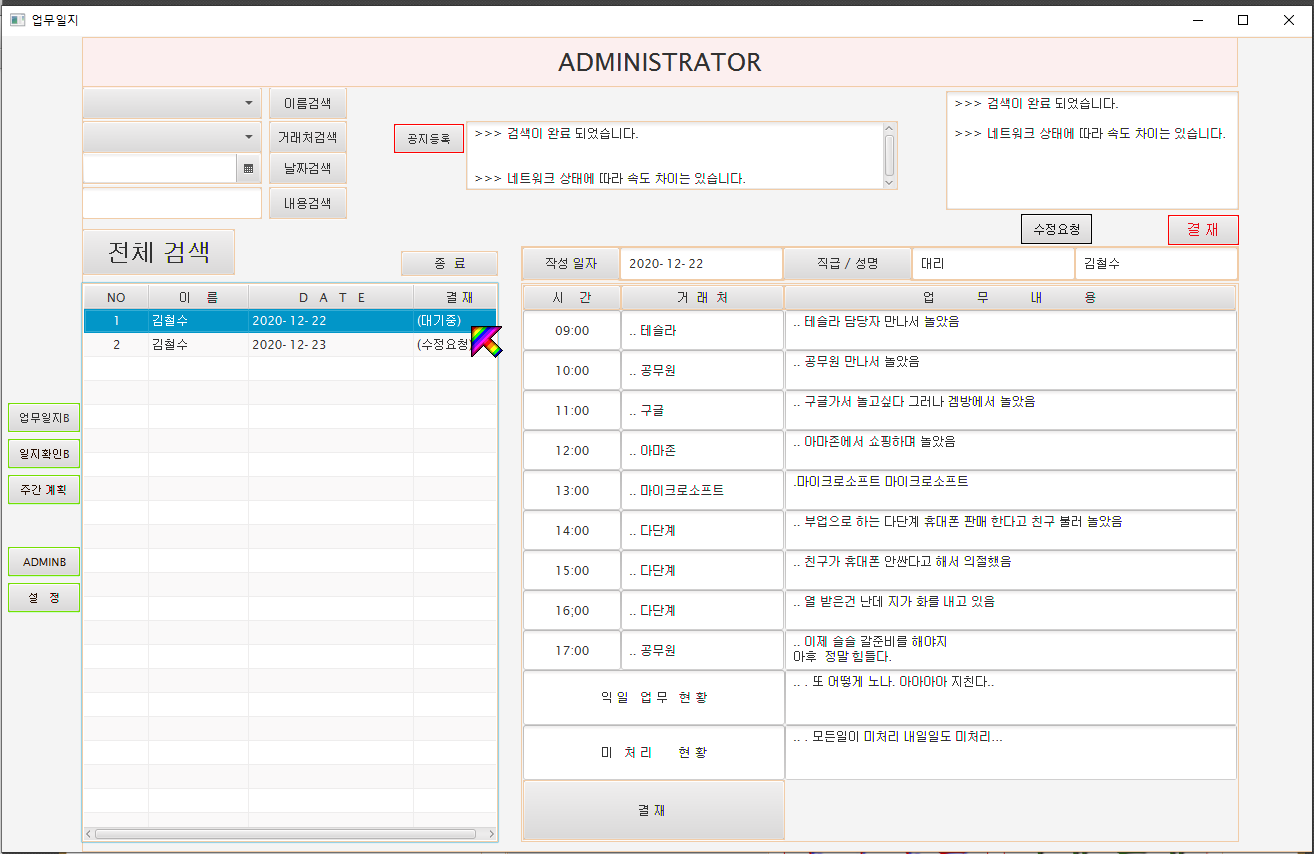
Task: Click the 날짜검색 button
Action: pyautogui.click(x=308, y=169)
